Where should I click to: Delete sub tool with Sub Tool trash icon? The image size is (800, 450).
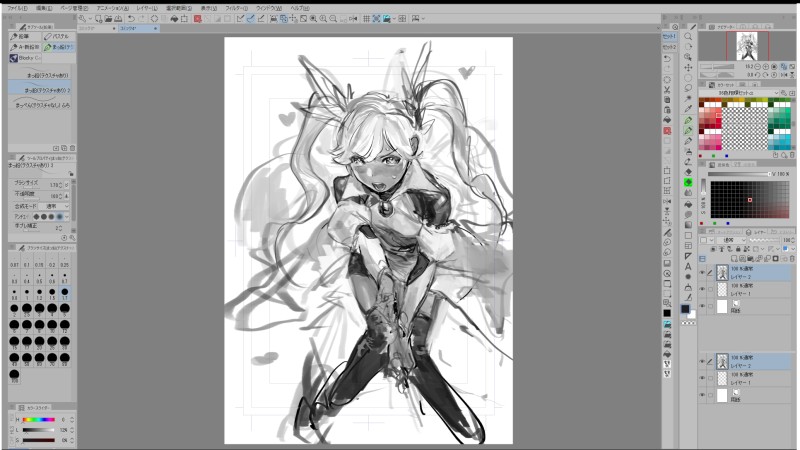click(x=72, y=148)
